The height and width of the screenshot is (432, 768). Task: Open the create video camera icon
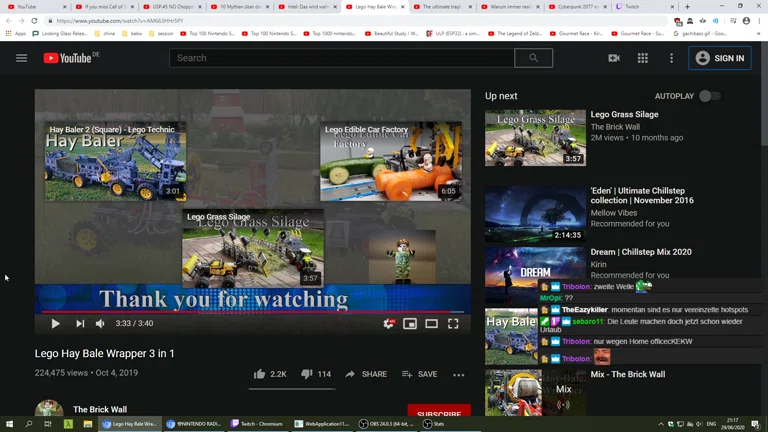pyautogui.click(x=614, y=58)
